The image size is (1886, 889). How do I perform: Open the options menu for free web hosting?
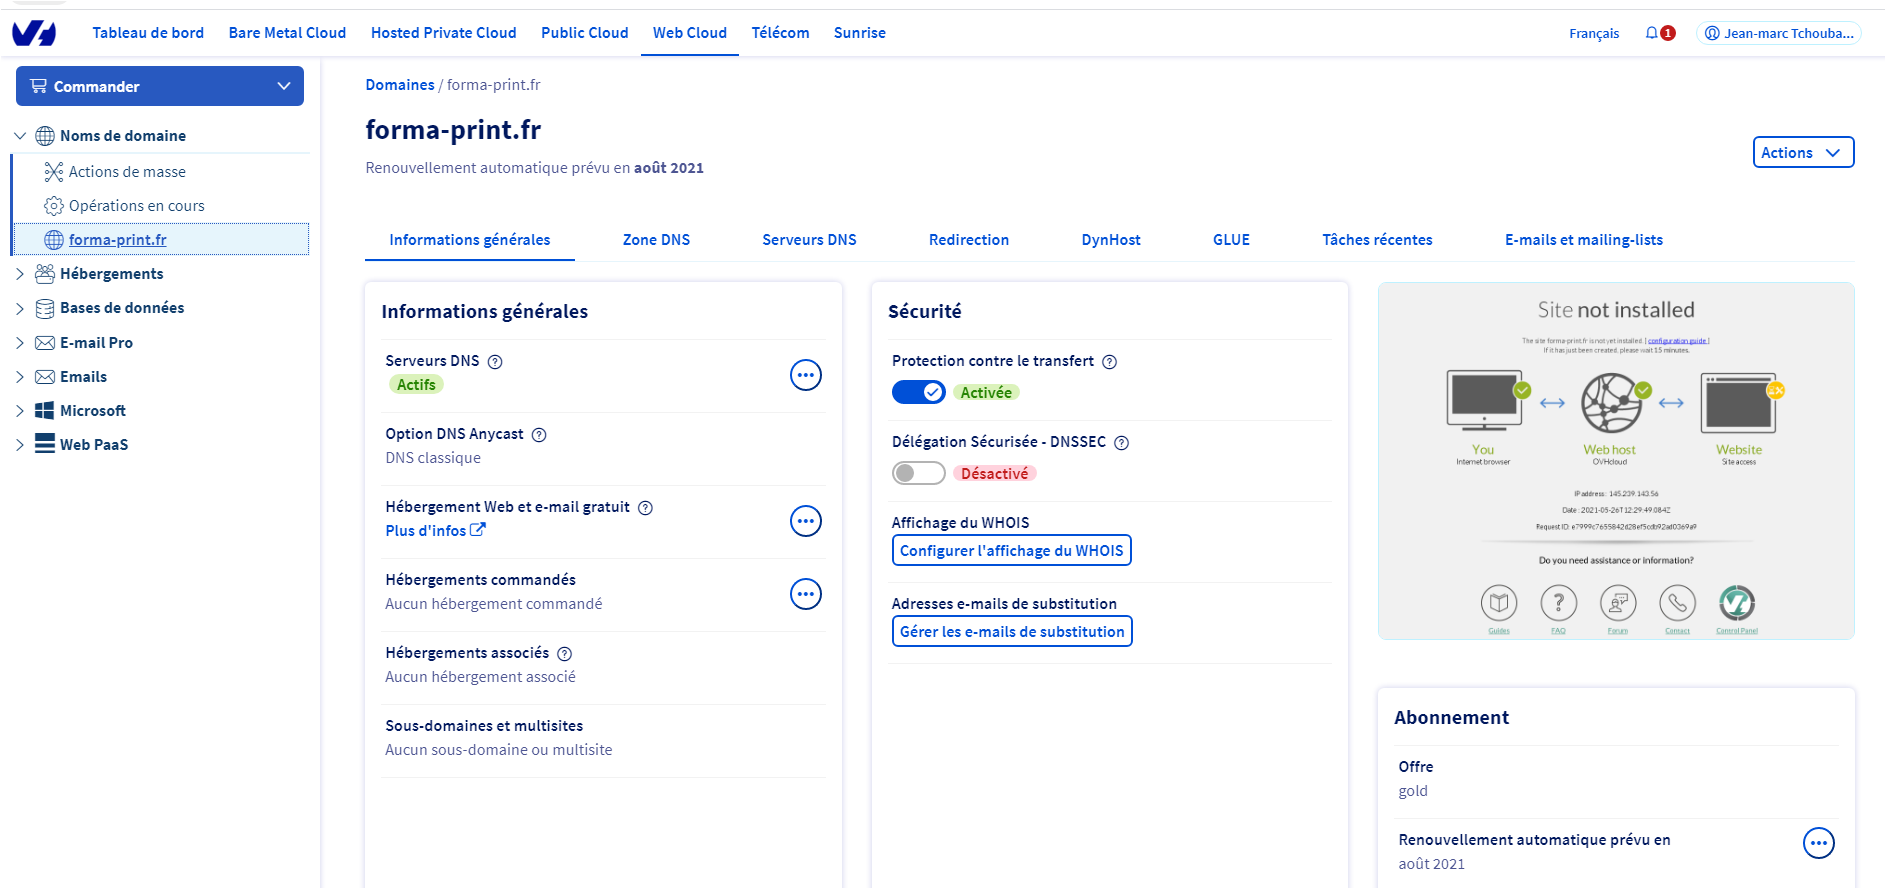click(805, 521)
